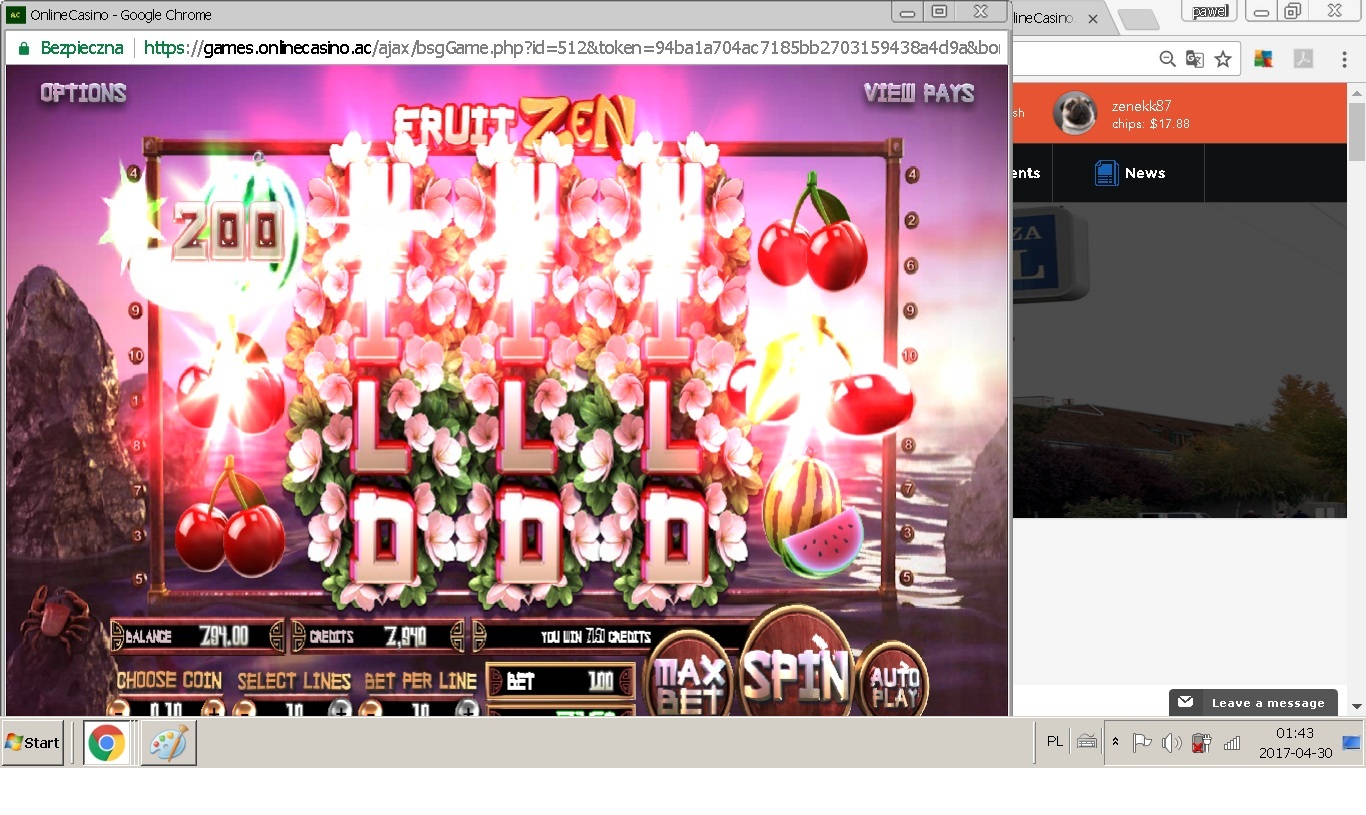The height and width of the screenshot is (815, 1366).
Task: Open a new tab in background Chrome
Action: [x=1137, y=19]
